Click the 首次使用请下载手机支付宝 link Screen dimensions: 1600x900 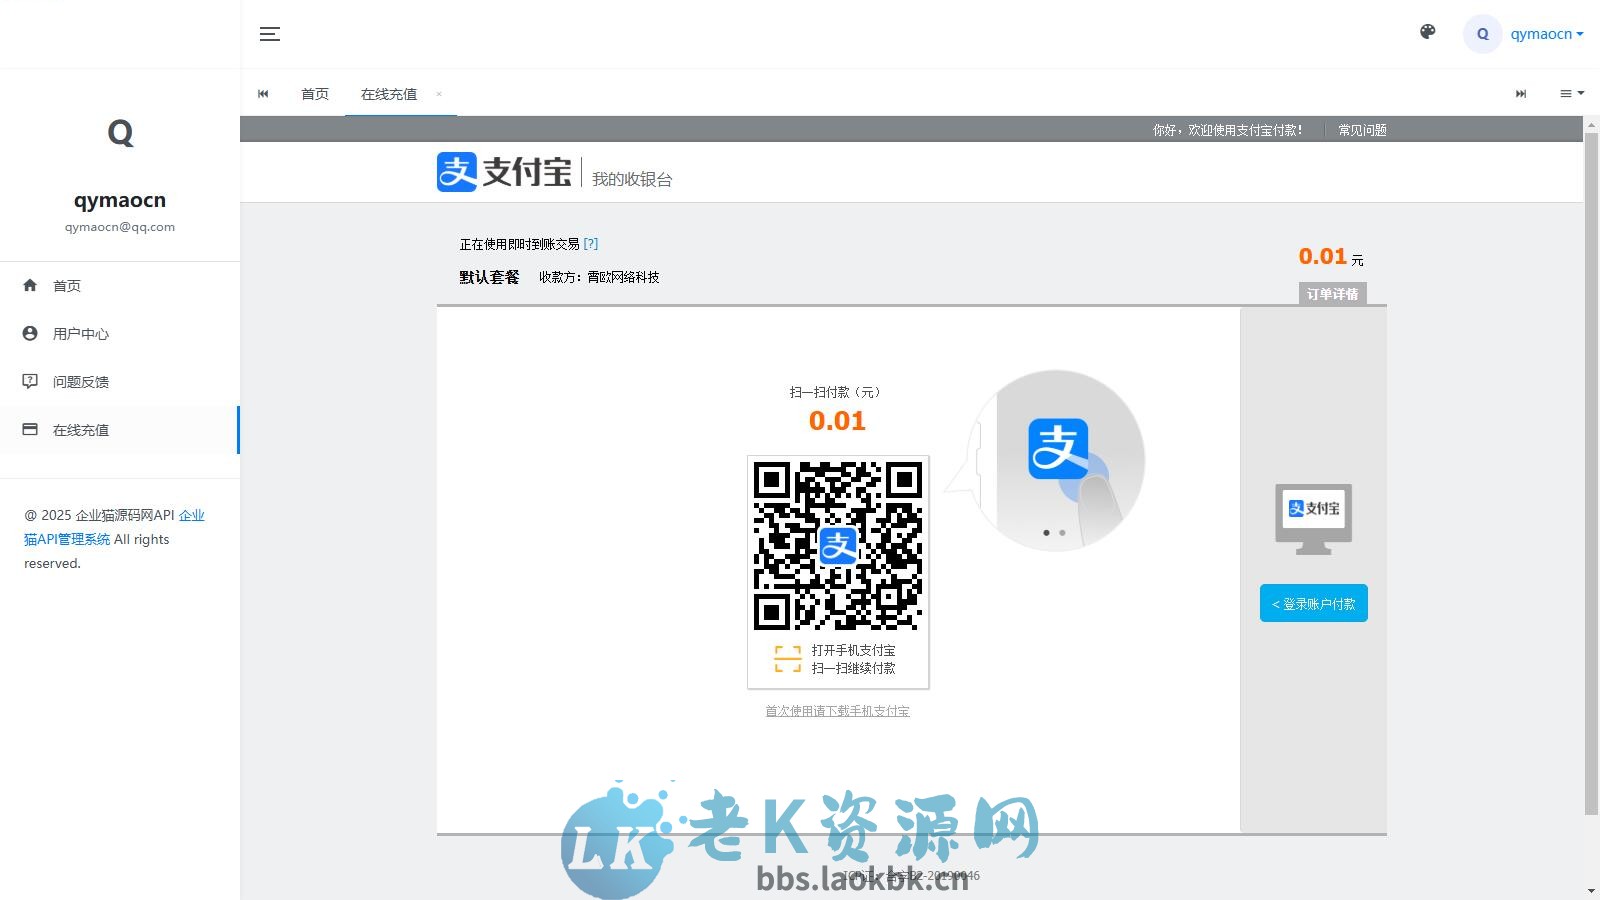tap(838, 710)
